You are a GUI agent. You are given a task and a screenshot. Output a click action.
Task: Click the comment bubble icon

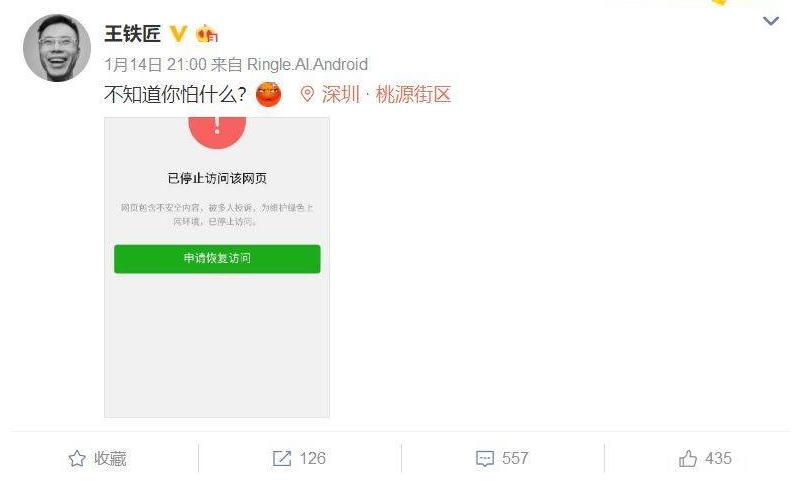485,459
